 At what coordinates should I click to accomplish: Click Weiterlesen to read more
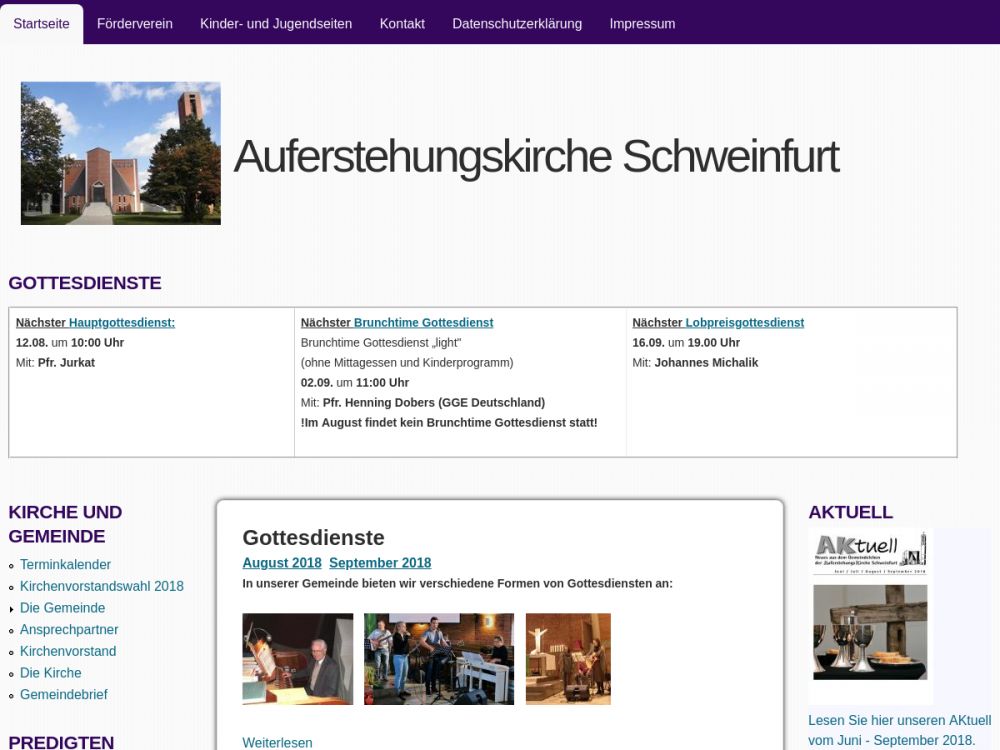[x=277, y=743]
